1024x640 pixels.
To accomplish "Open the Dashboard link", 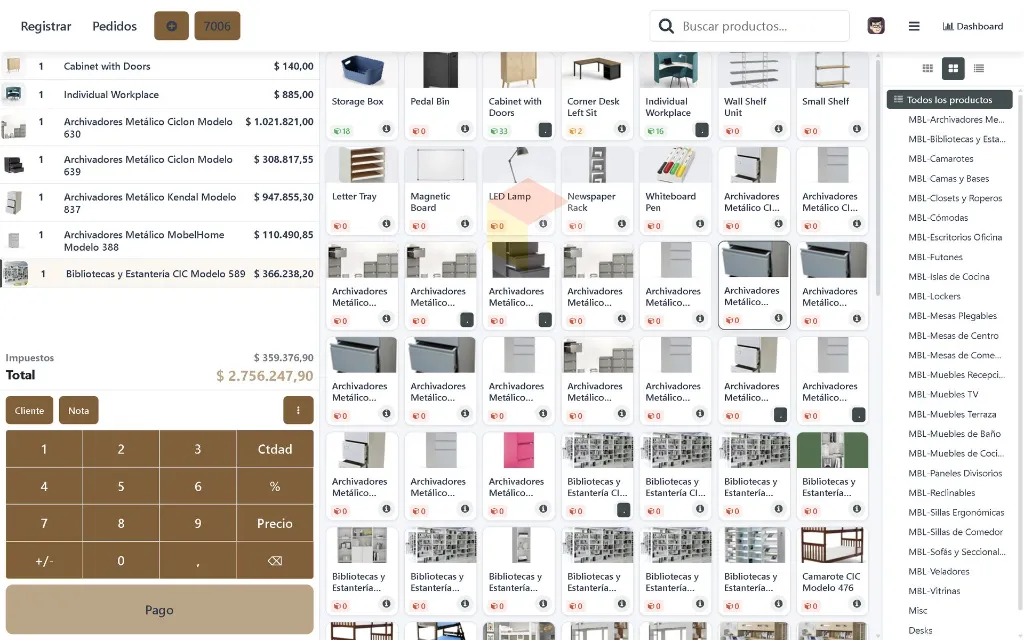I will 972,26.
